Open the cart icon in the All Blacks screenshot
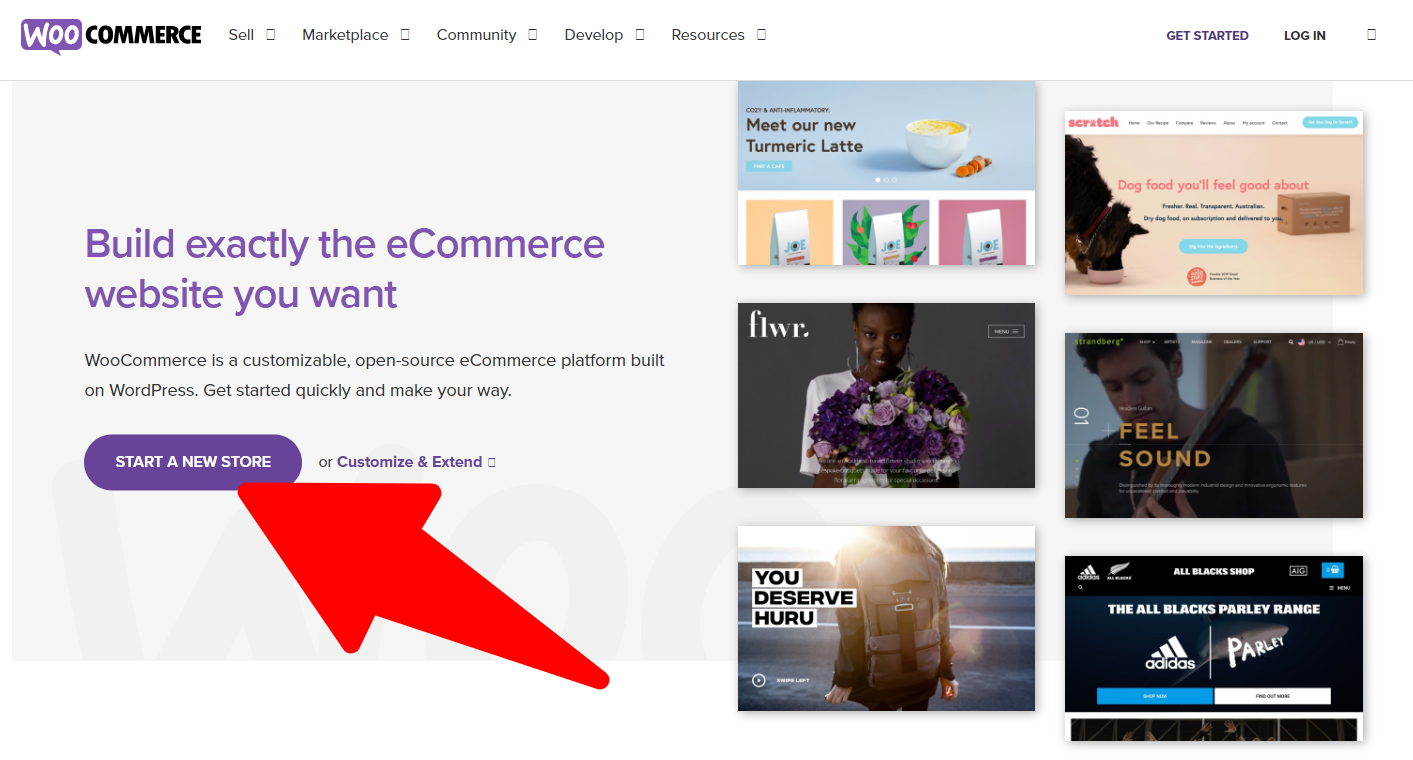Screen dimensions: 1413x760 1333,571
